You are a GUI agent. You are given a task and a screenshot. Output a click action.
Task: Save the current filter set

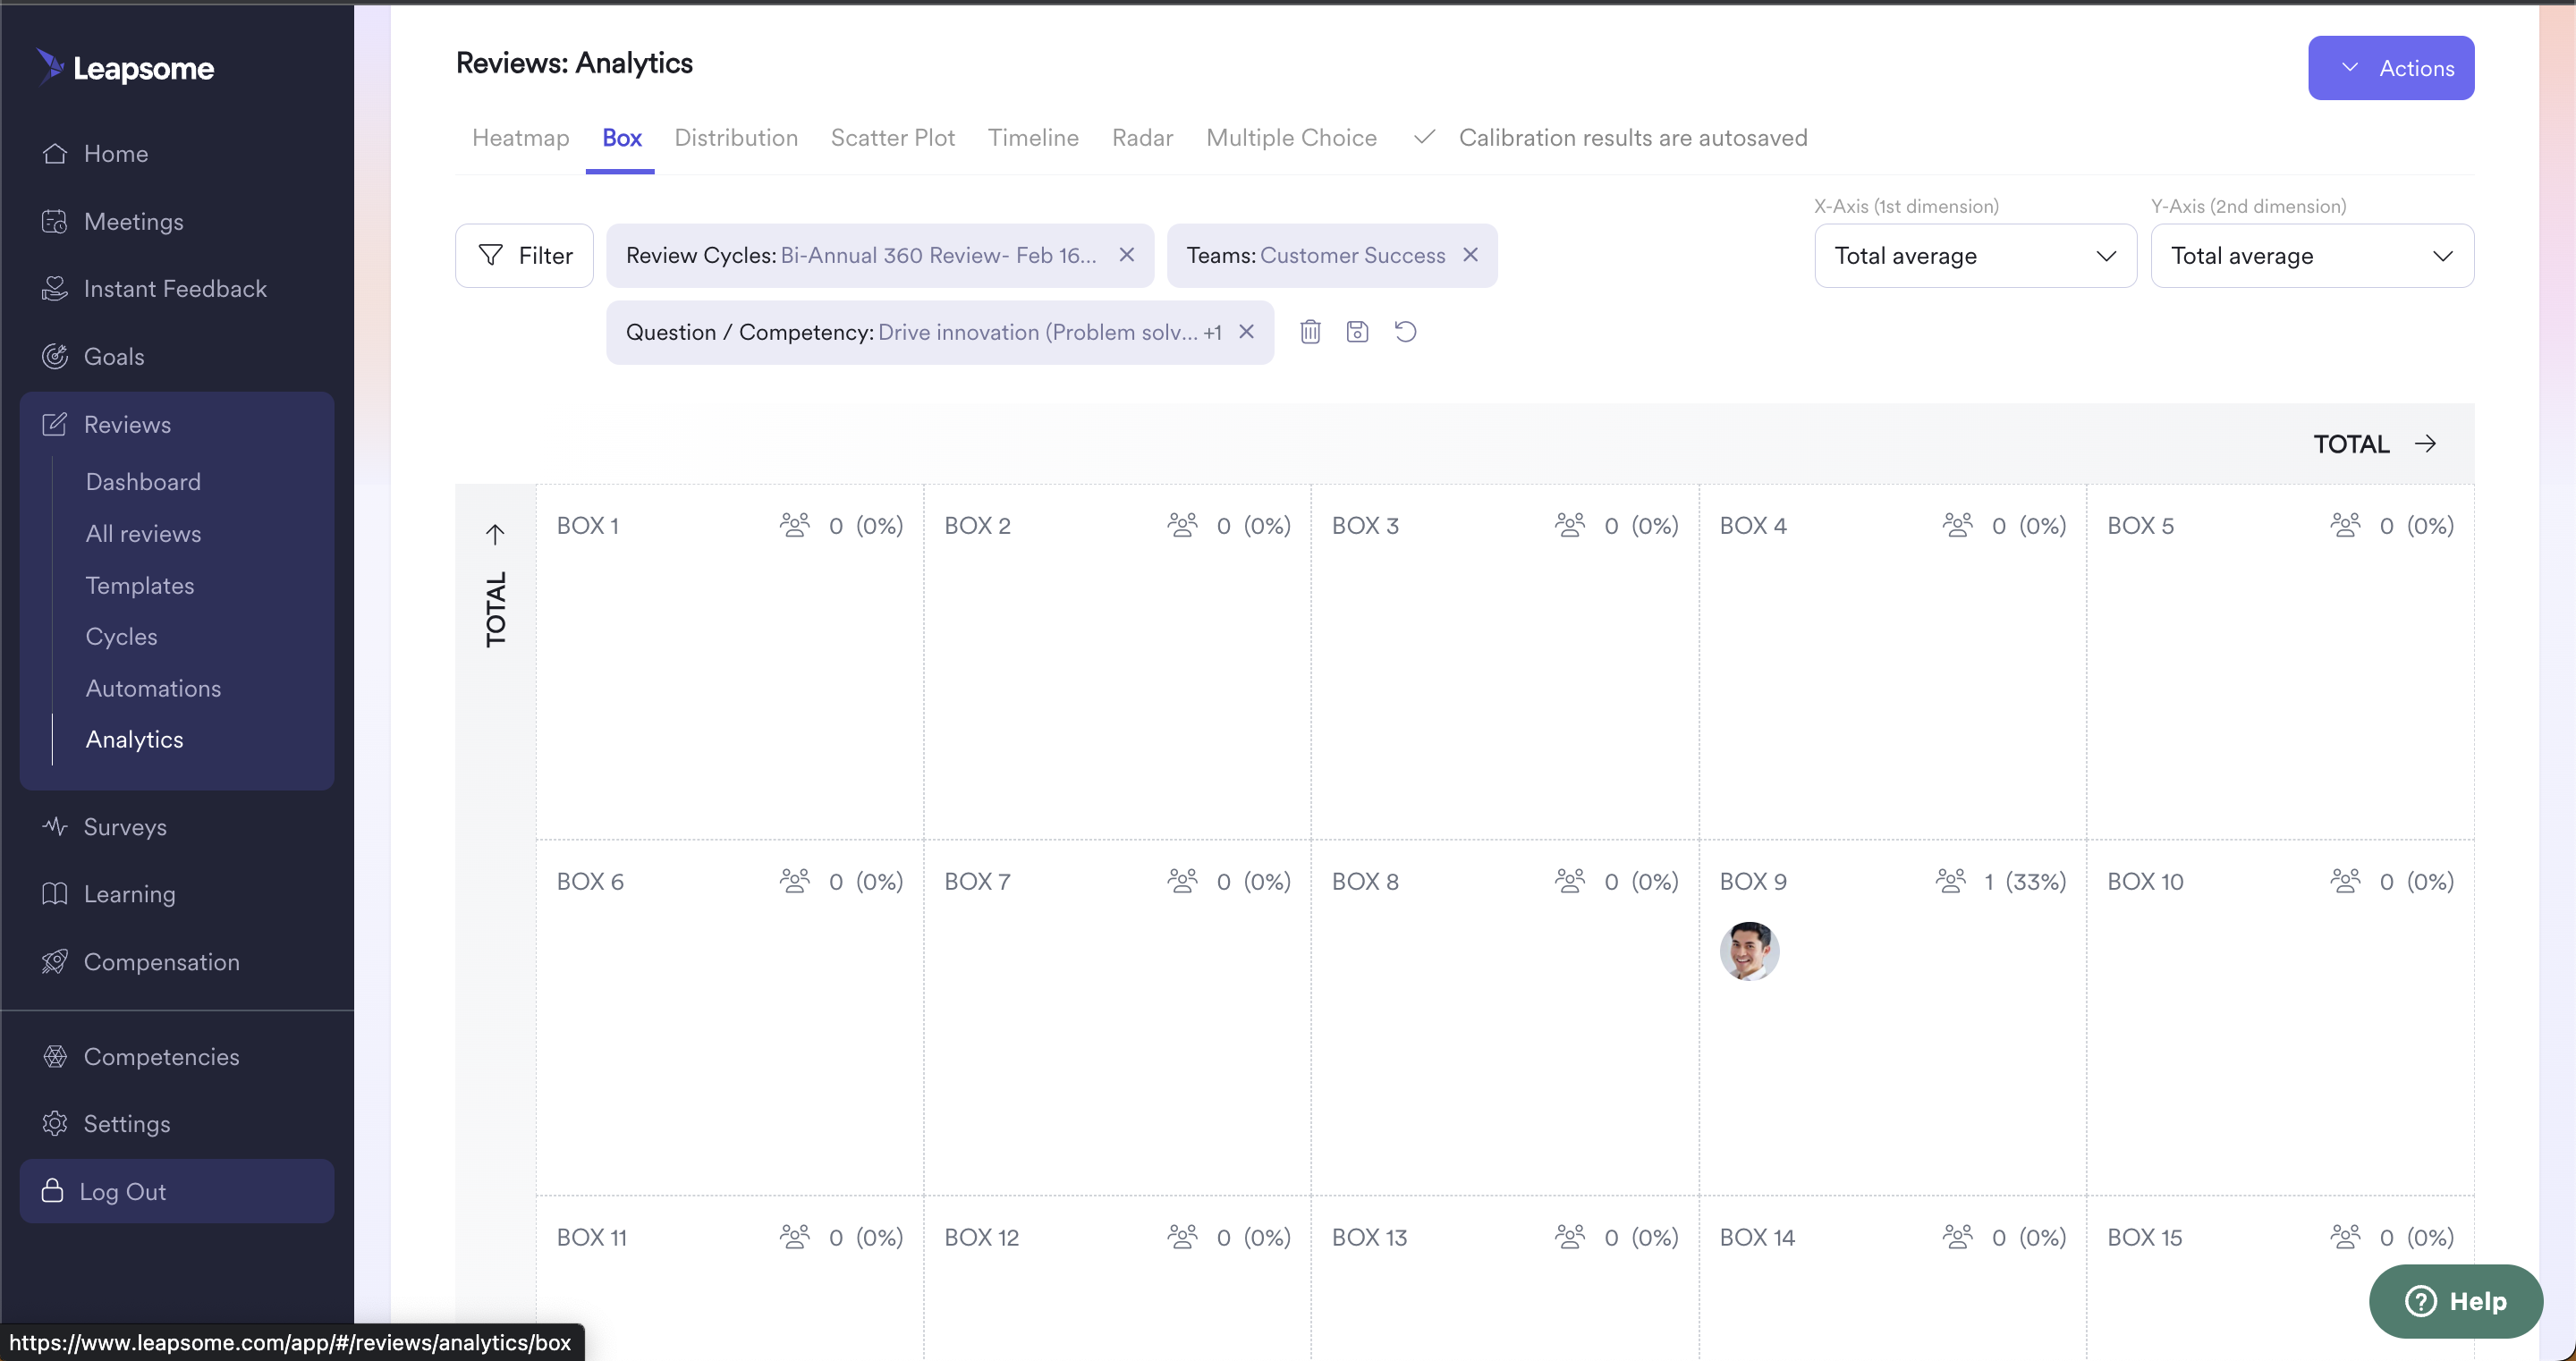coord(1357,331)
